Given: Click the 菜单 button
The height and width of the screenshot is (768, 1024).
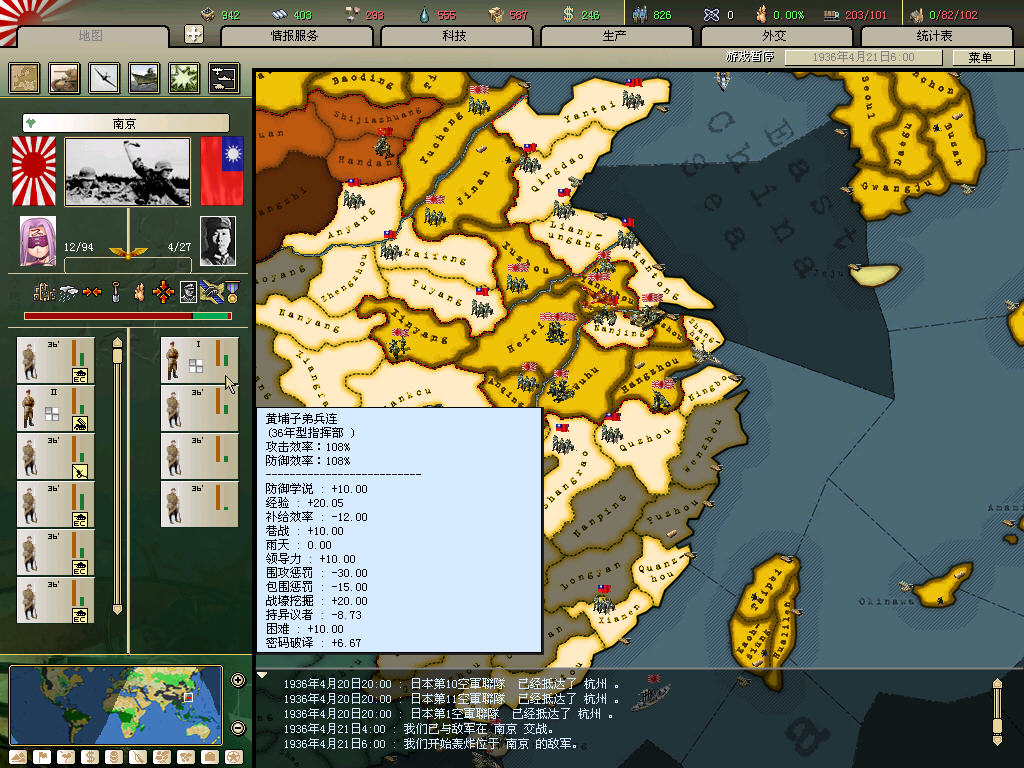Looking at the screenshot, I should tap(982, 57).
